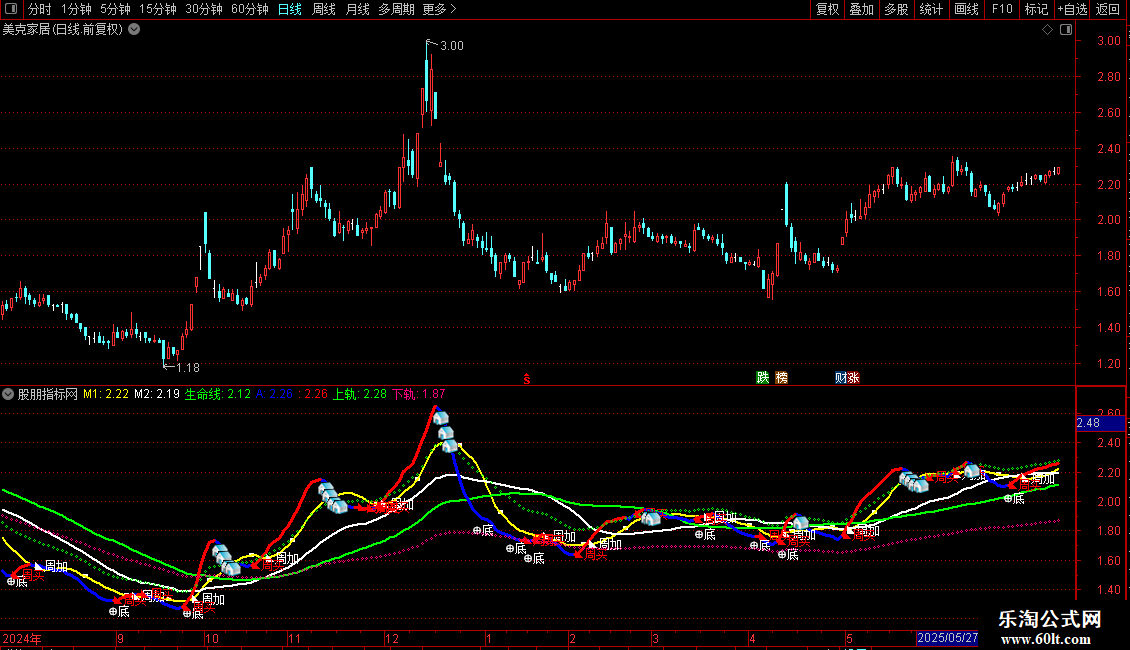The width and height of the screenshot is (1130, 650).
Task: Click the red 涨 event tag
Action: (853, 378)
